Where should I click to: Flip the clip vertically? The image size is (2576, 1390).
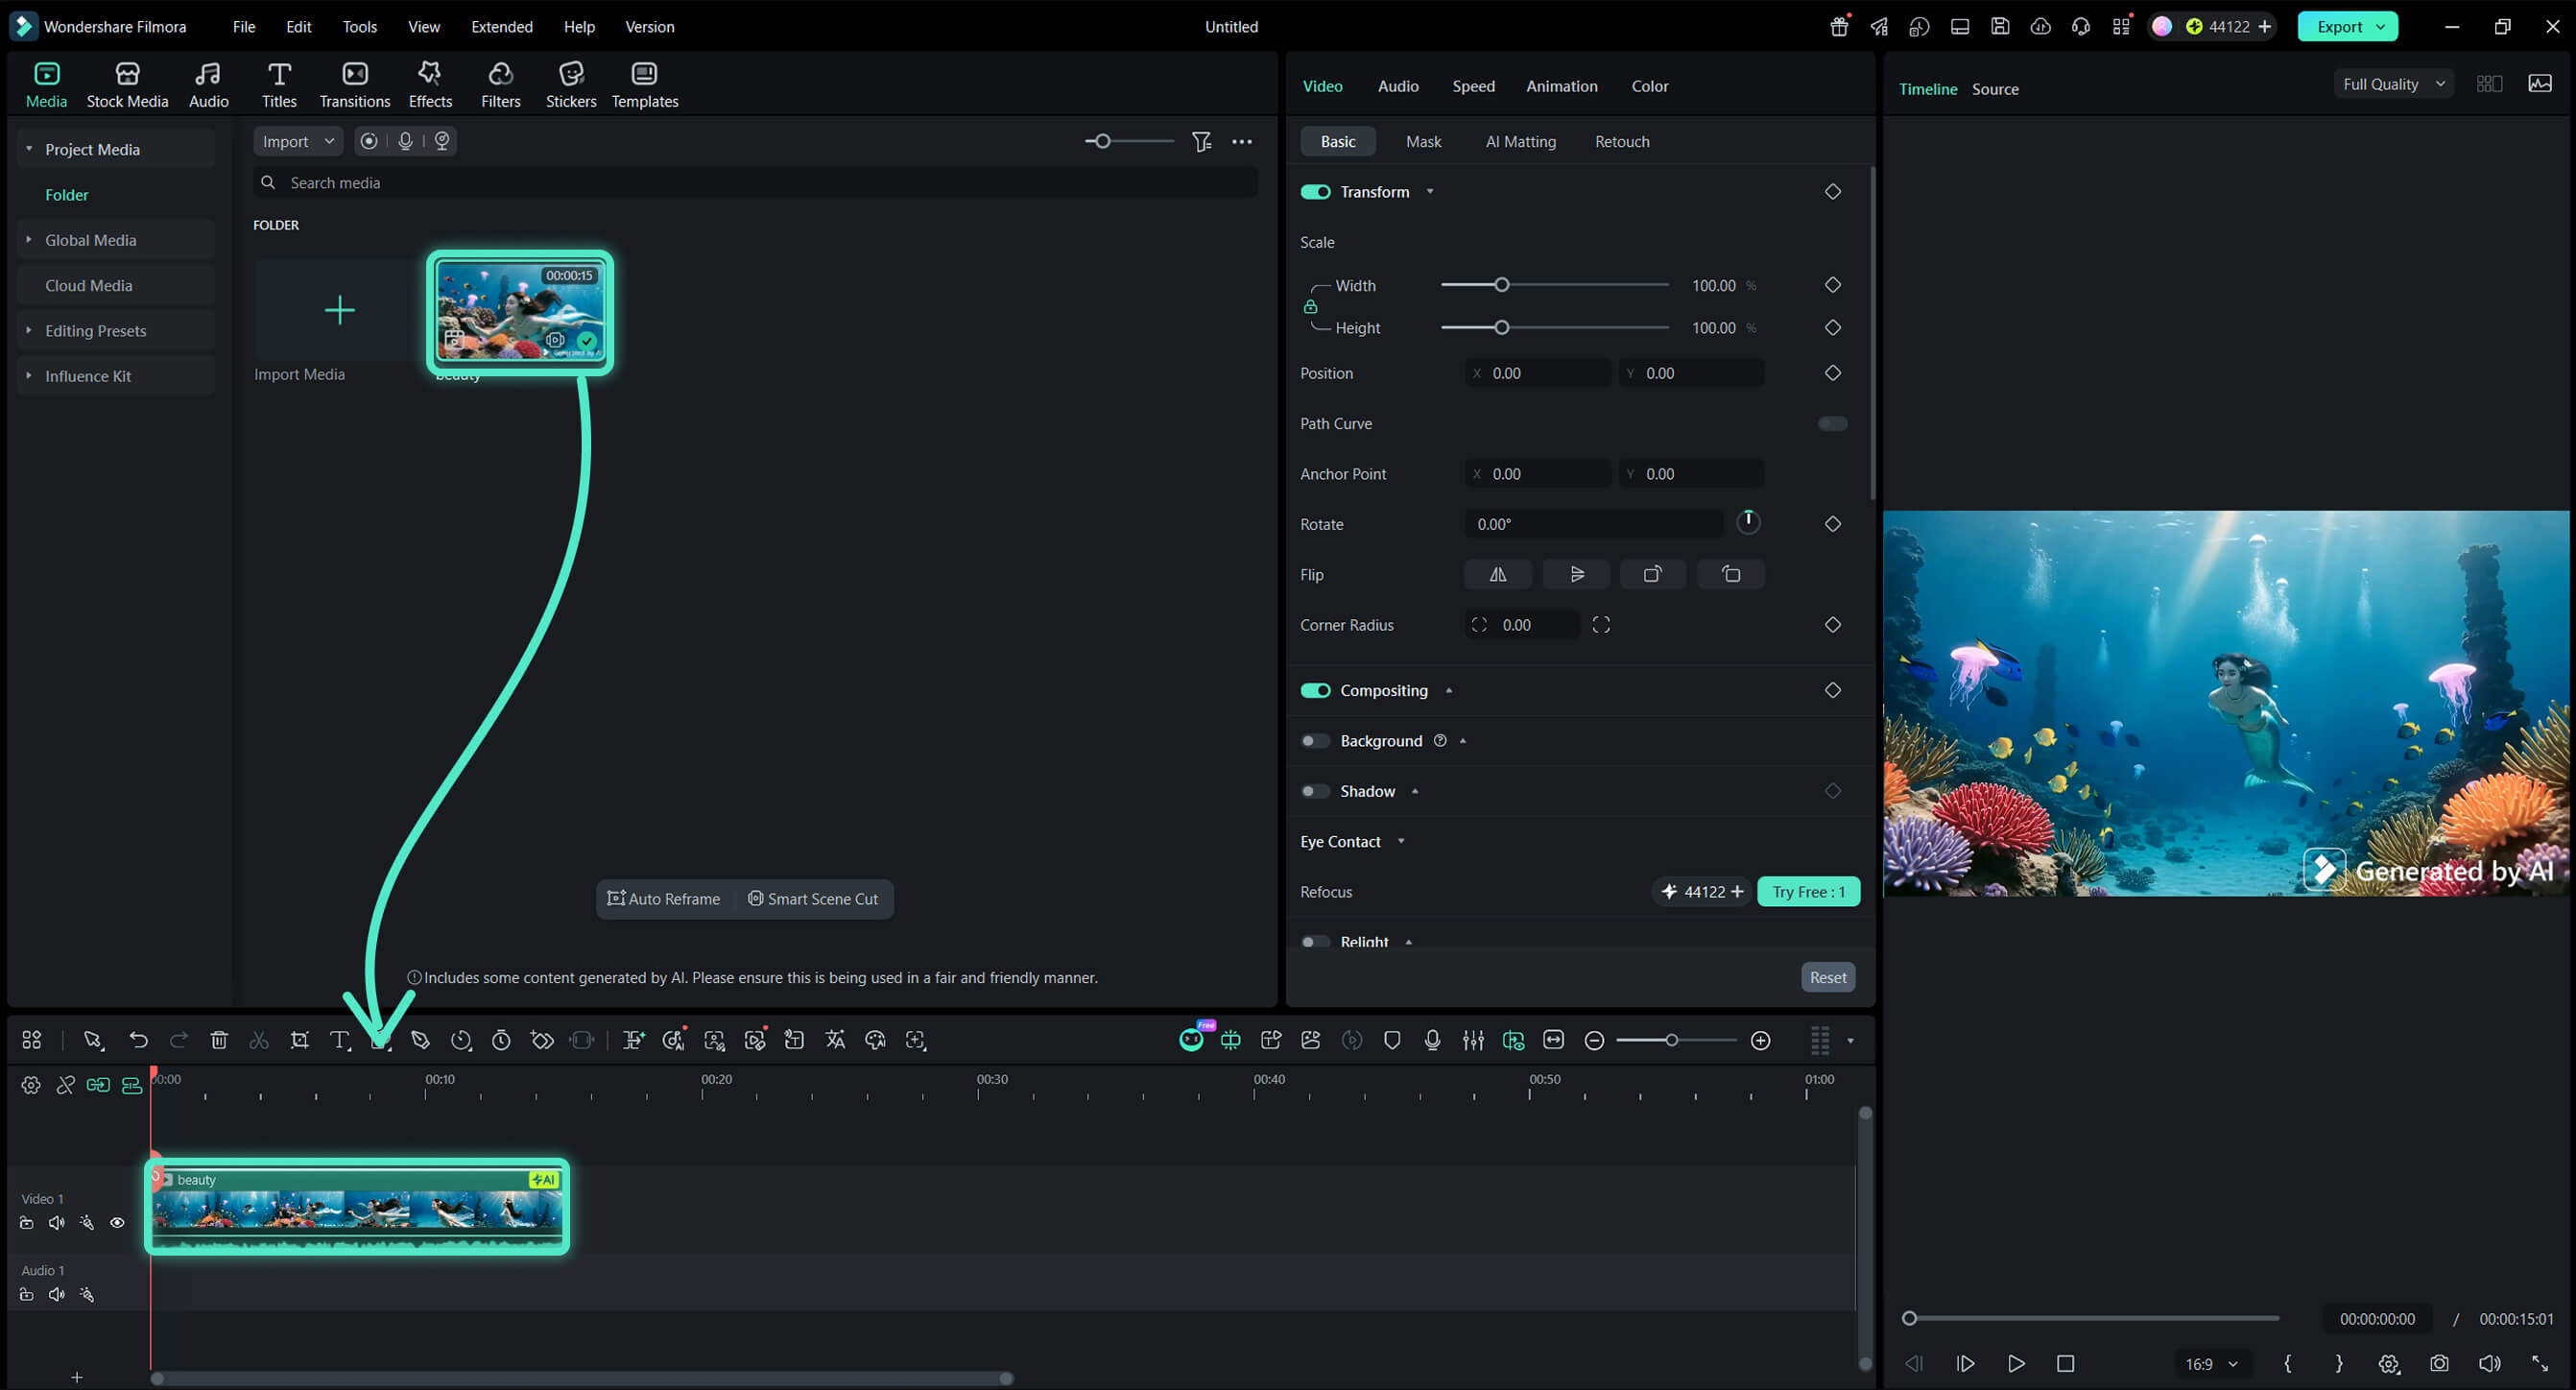click(1576, 574)
